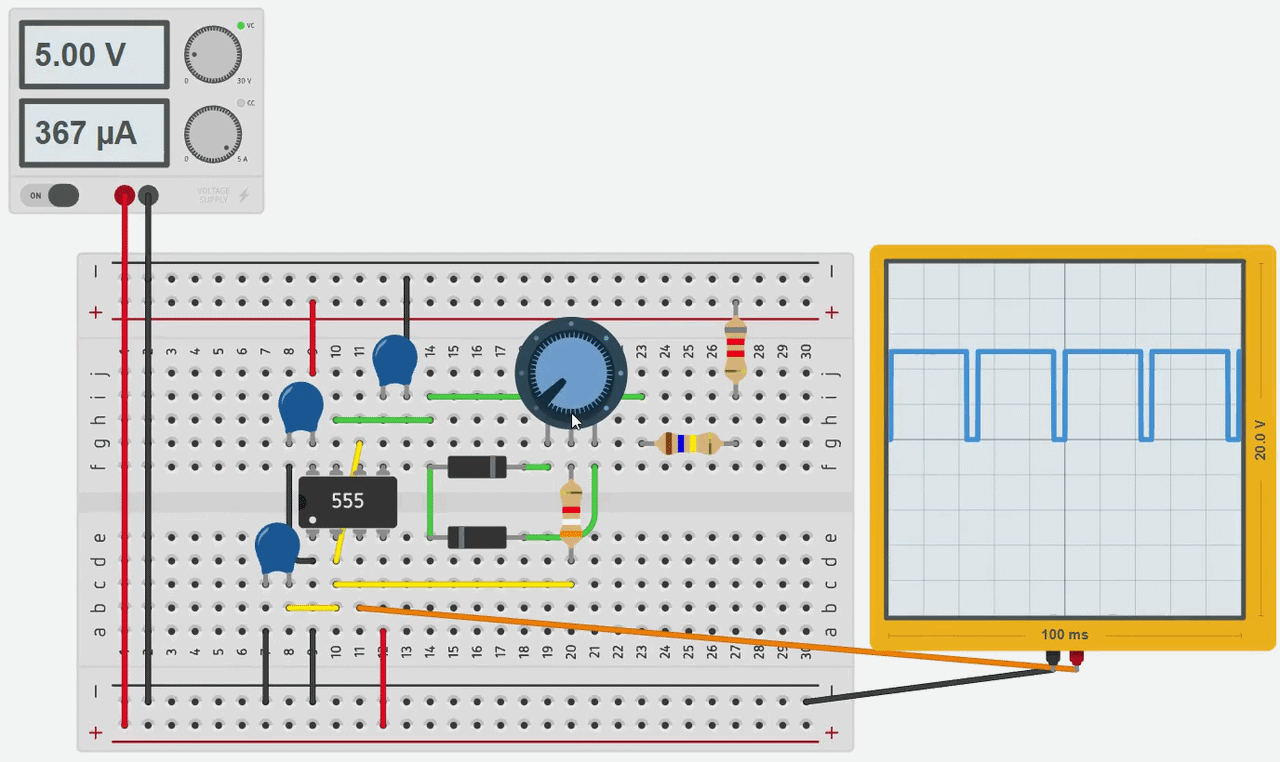Select the lower blue capacitor near row c
This screenshot has width=1280, height=762.
[277, 549]
